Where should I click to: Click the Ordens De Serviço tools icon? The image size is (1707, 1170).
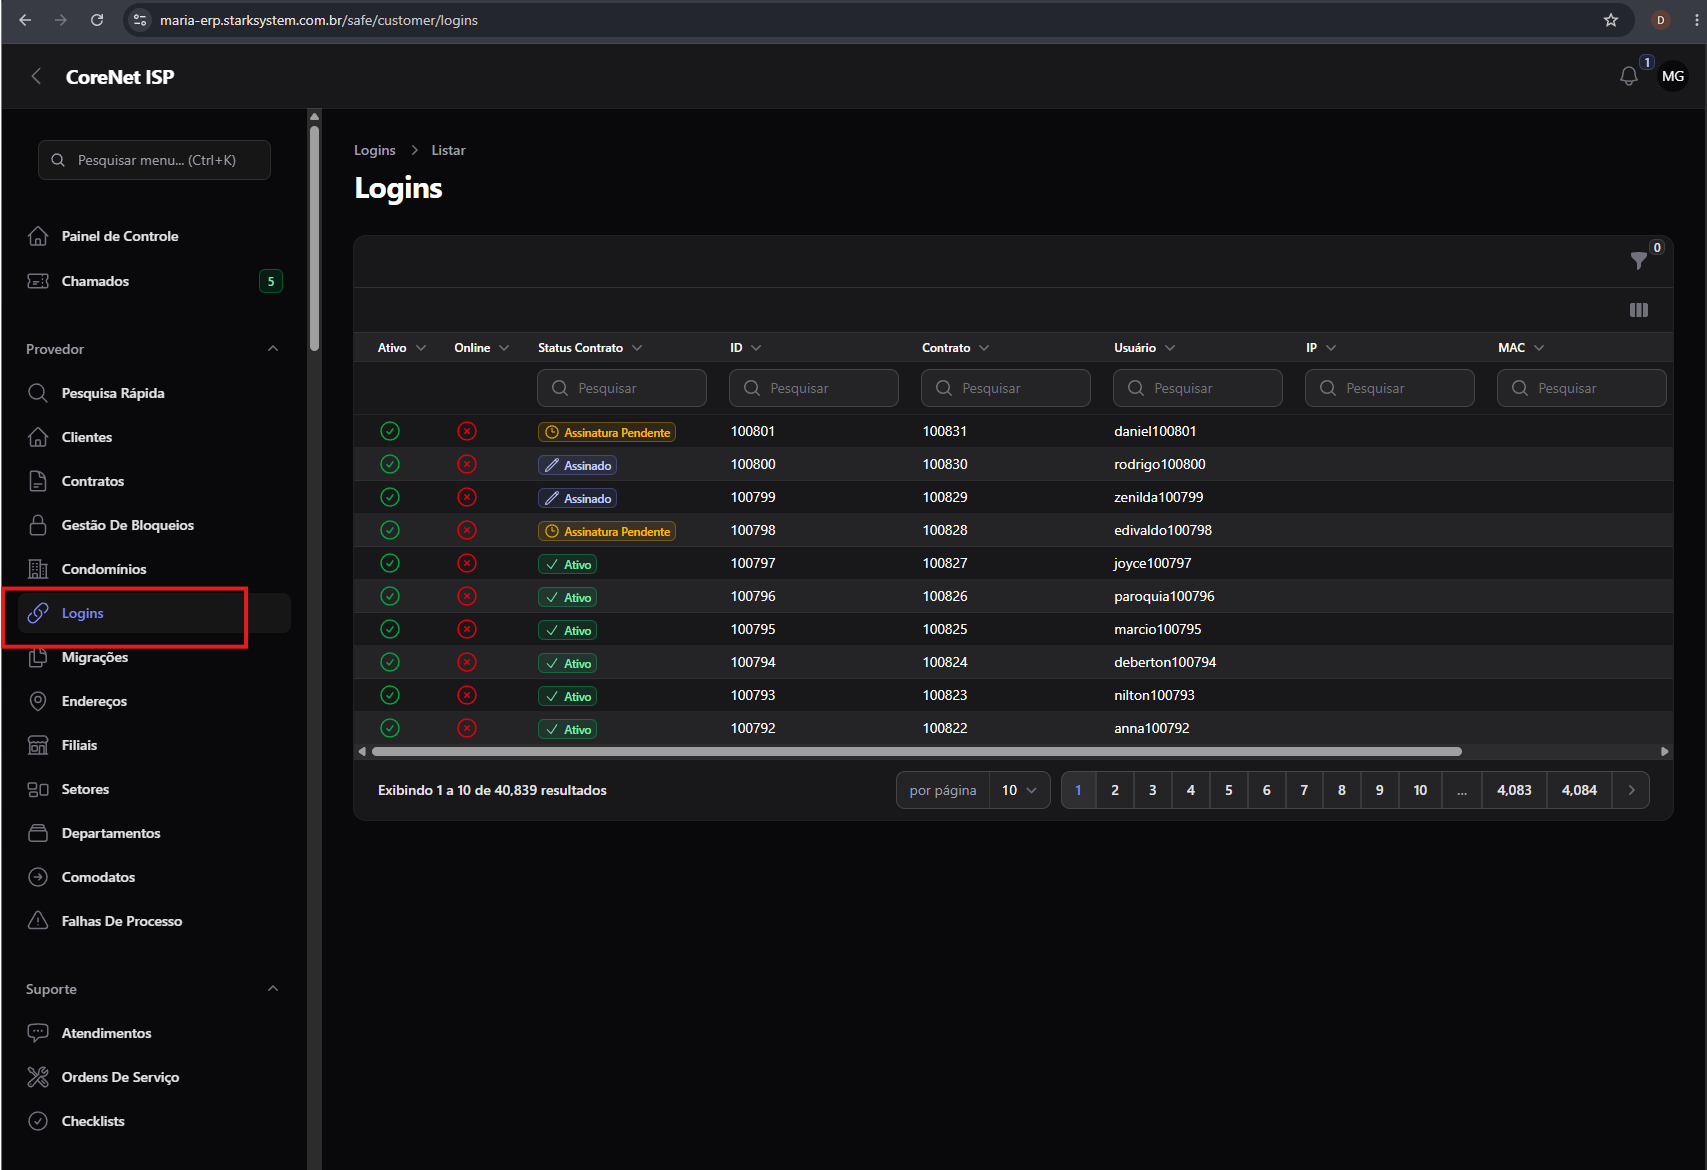(38, 1077)
